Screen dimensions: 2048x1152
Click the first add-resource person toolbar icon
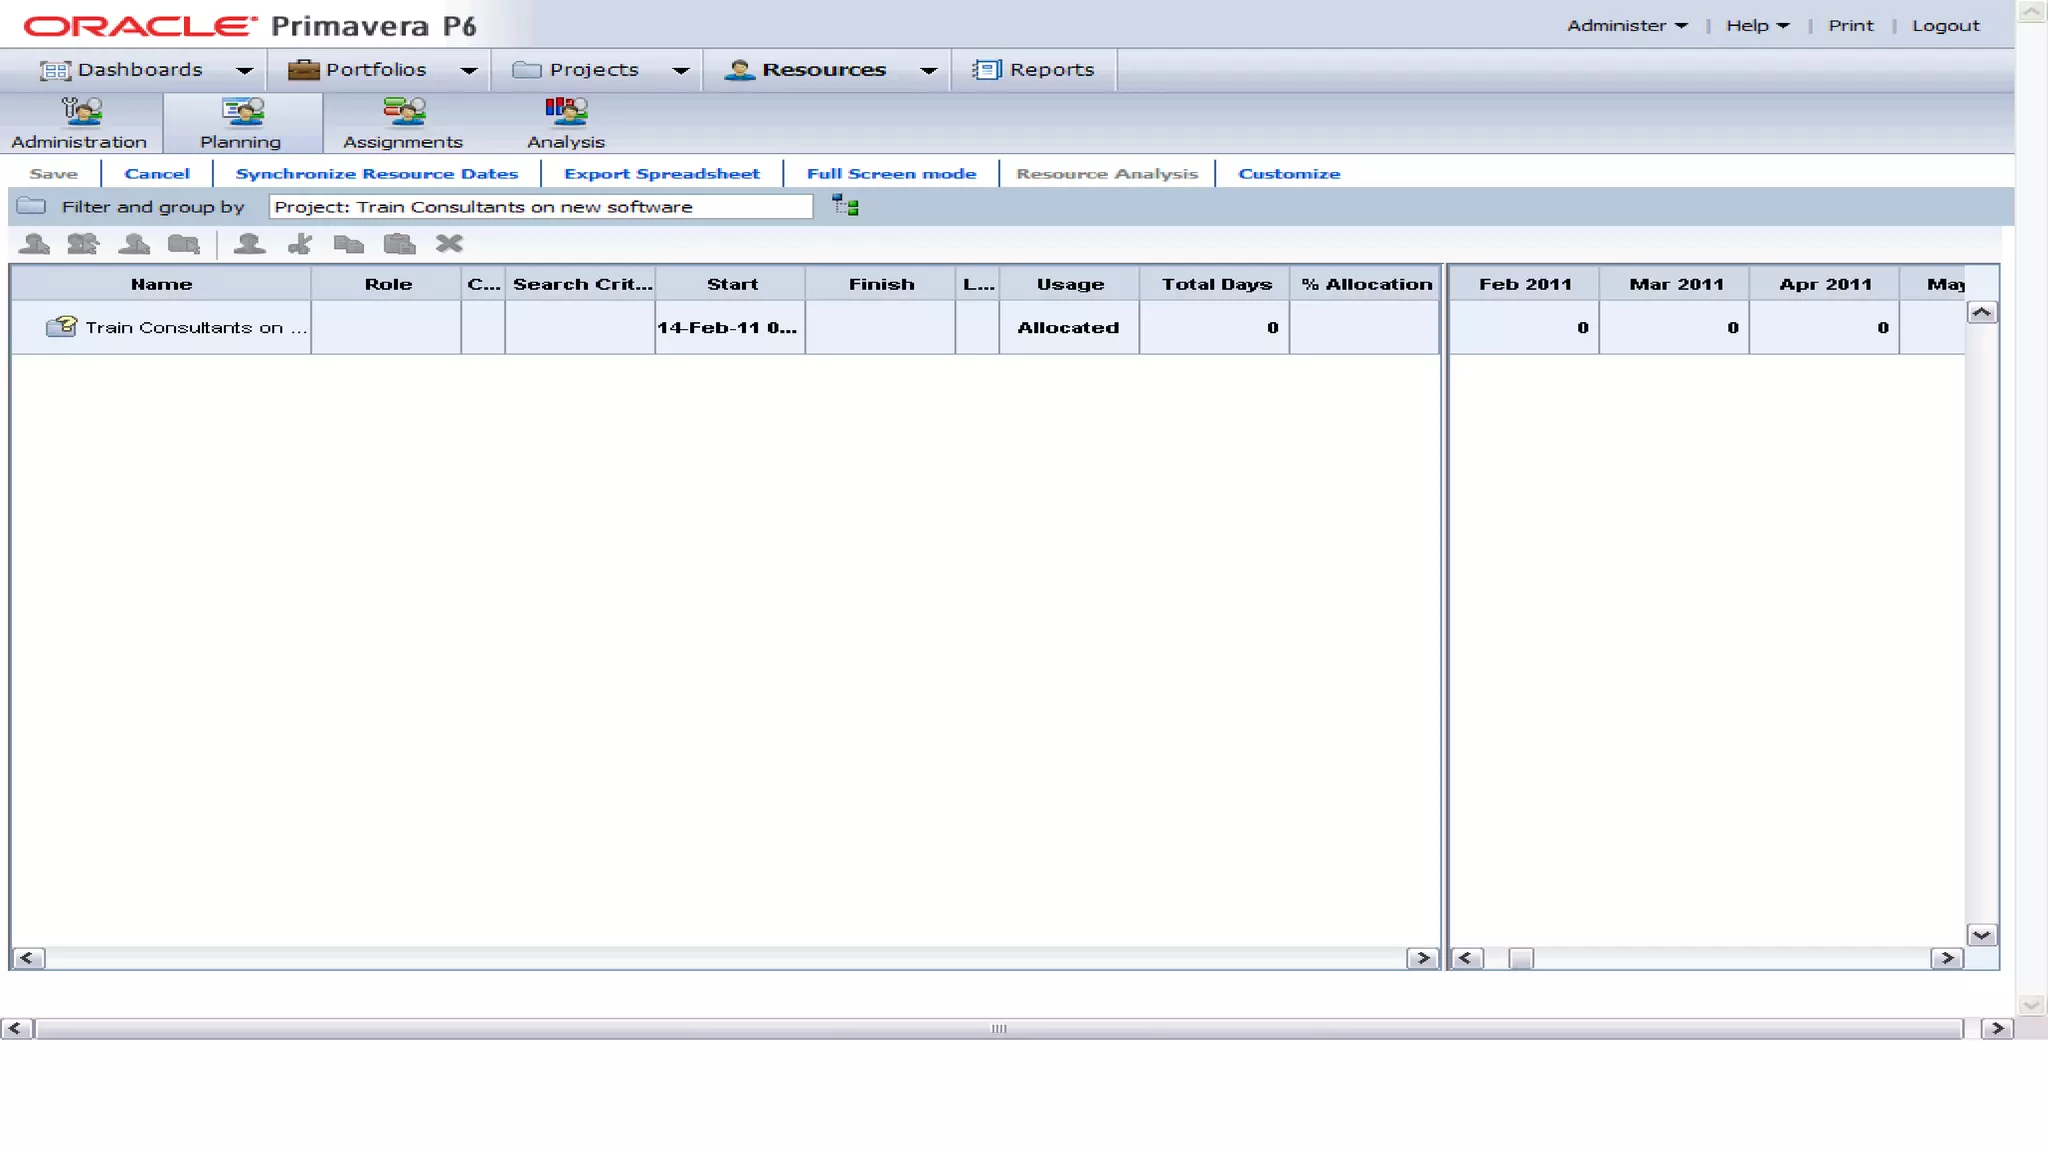pyautogui.click(x=34, y=243)
